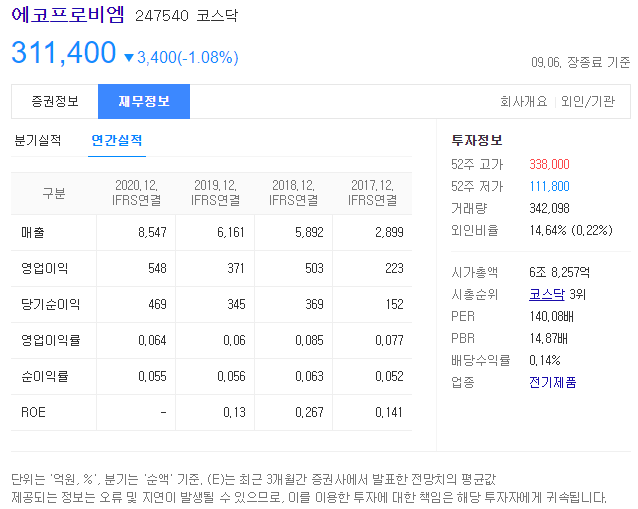Click the 247540 stock code

[162, 16]
